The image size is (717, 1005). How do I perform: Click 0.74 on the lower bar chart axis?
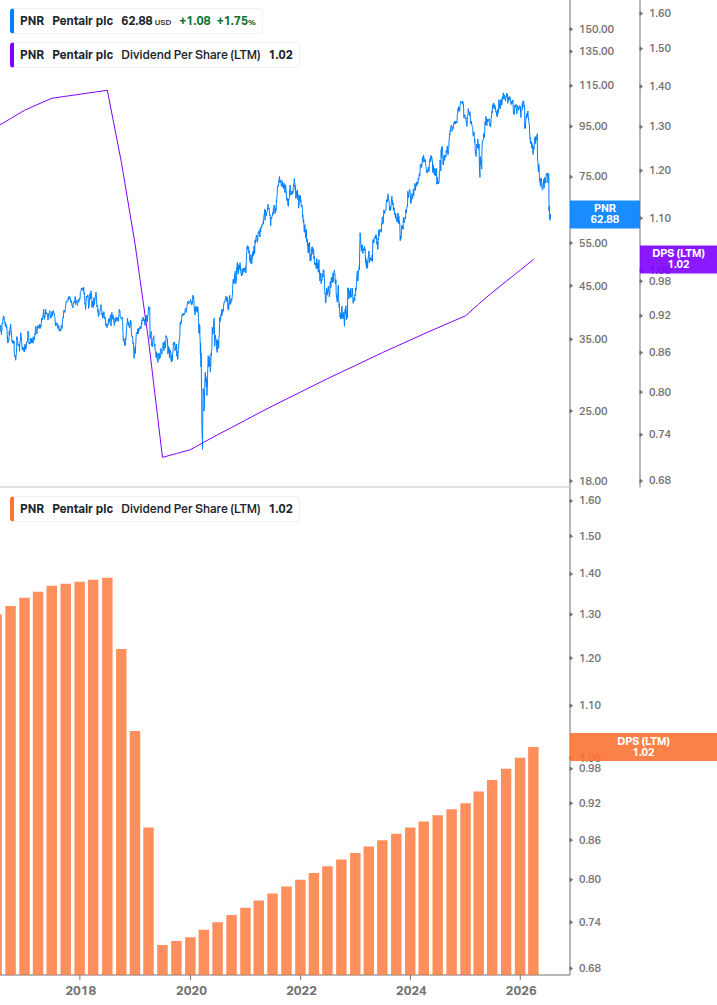click(x=590, y=922)
